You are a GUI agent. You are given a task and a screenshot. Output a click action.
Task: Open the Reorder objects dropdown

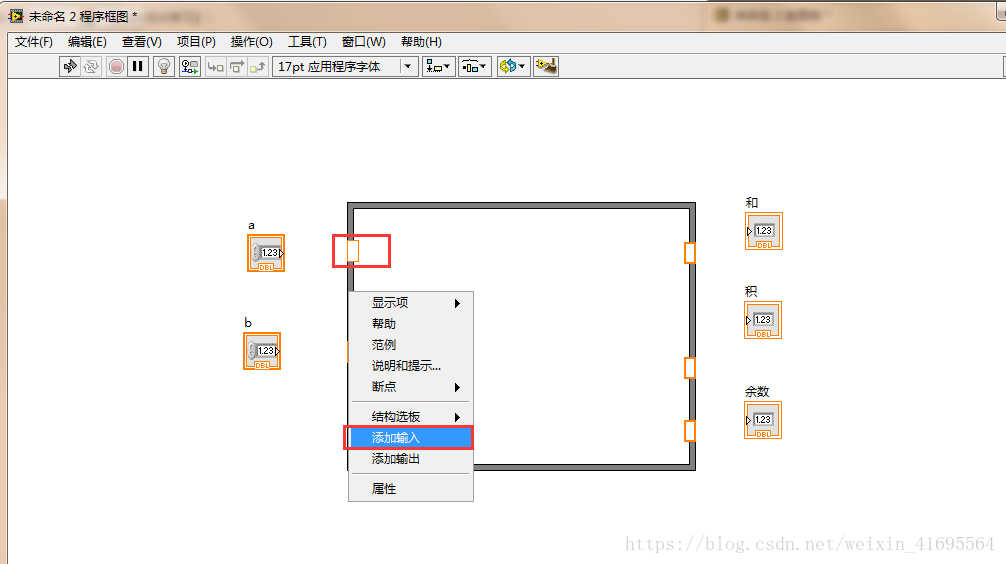513,66
